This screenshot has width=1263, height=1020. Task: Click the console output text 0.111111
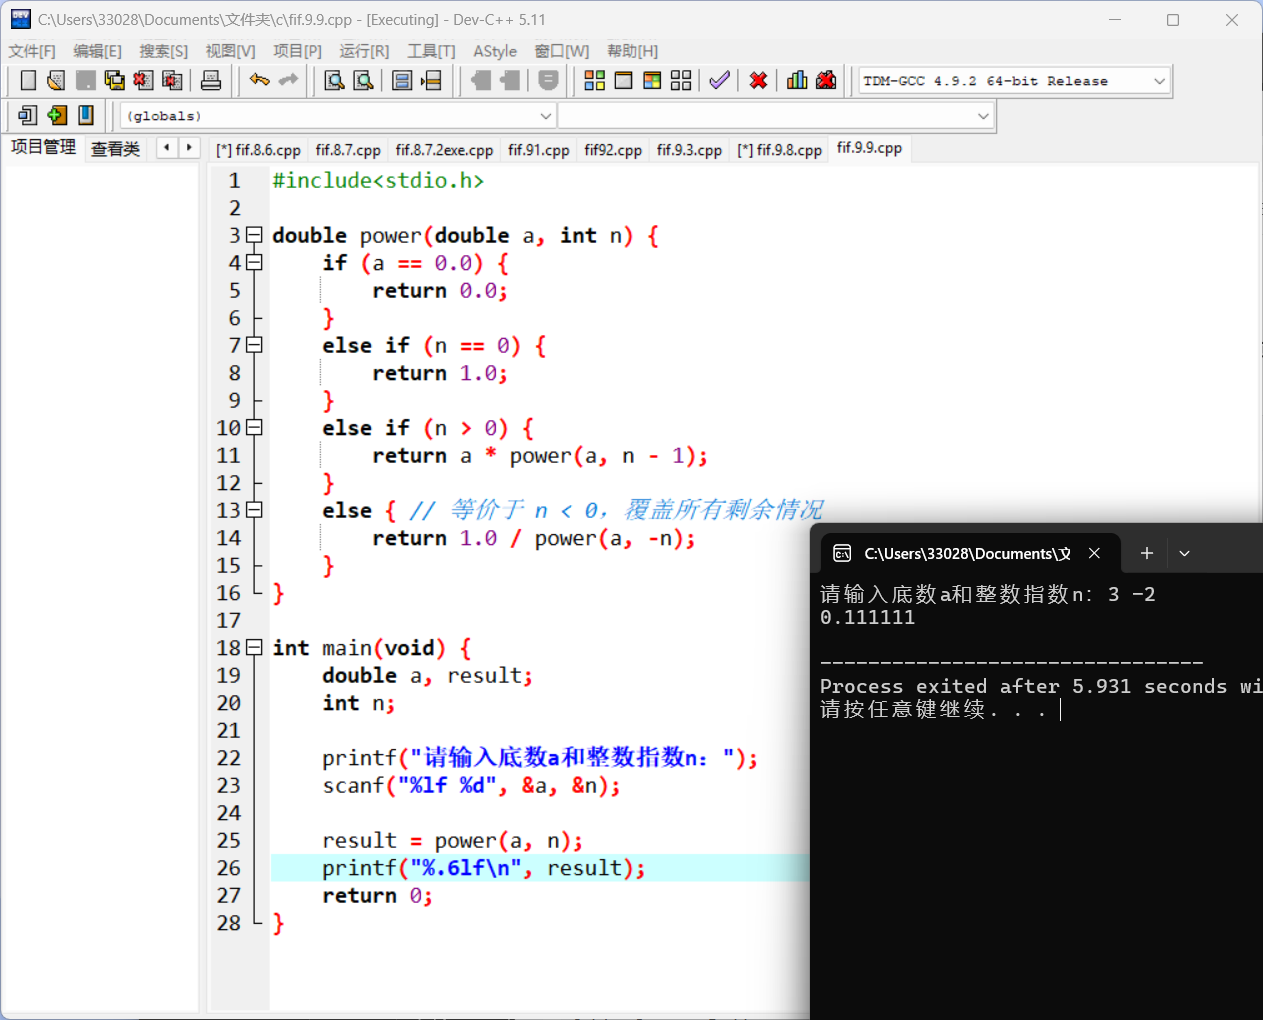coord(867,617)
